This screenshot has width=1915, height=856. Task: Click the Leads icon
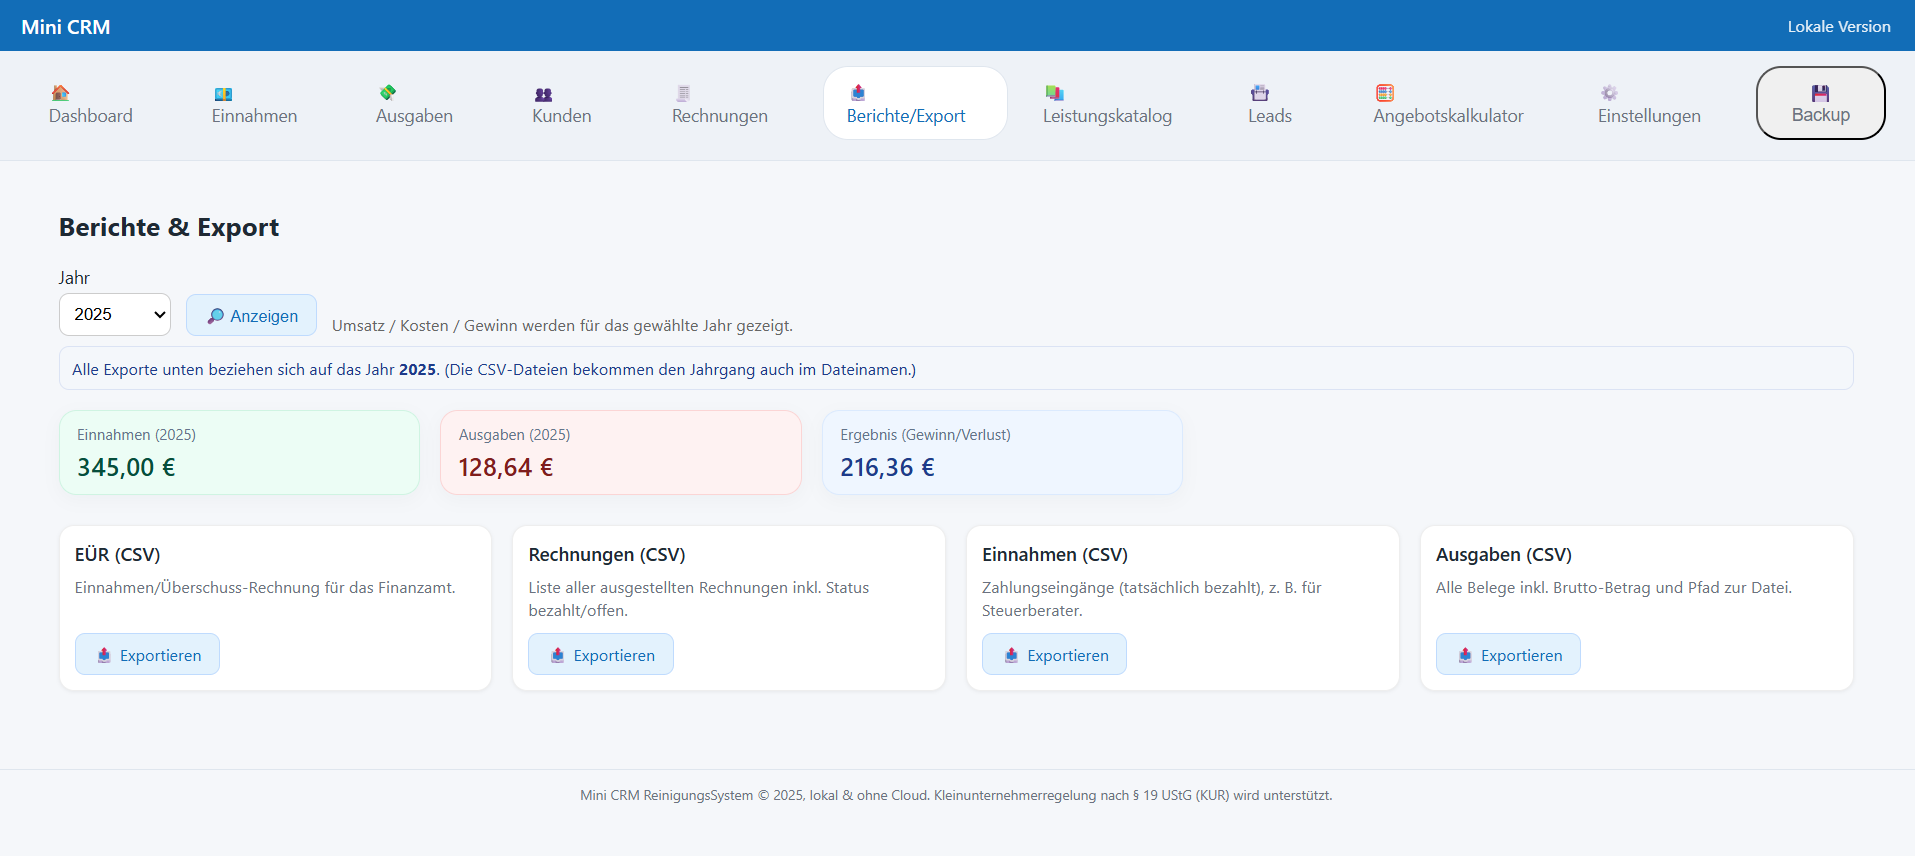point(1259,93)
